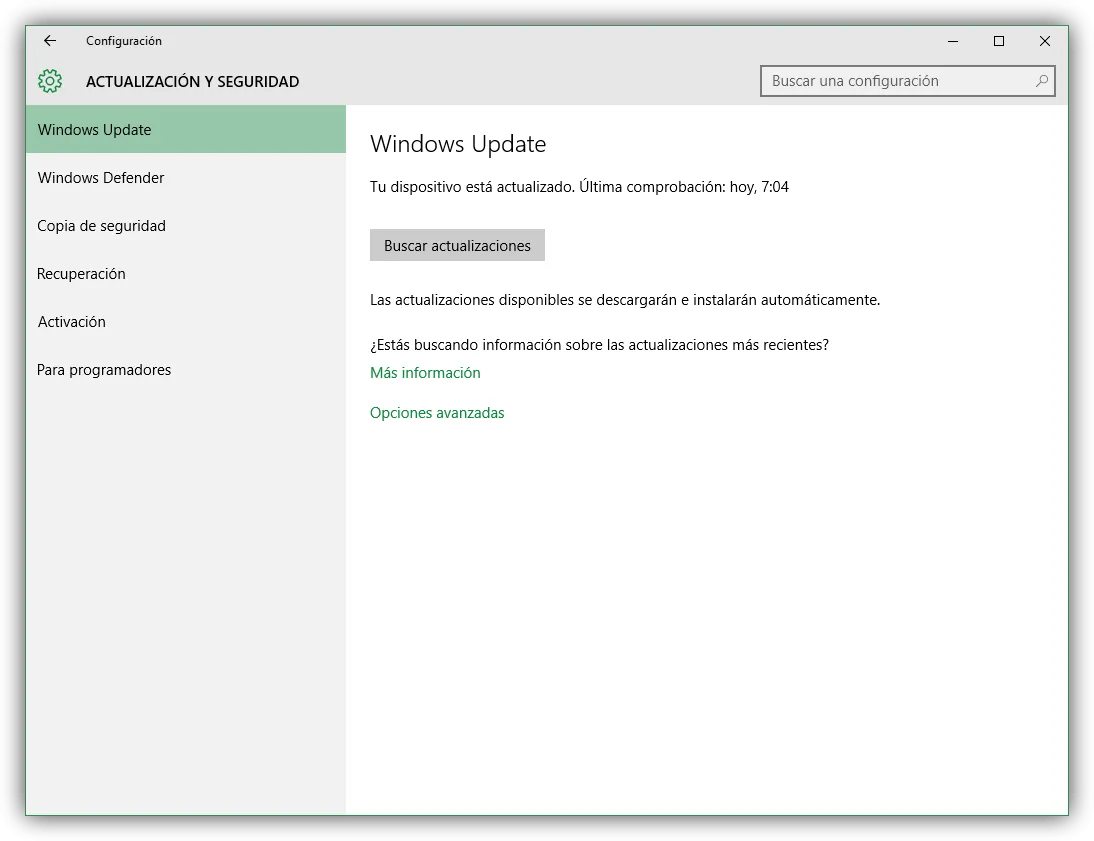Click the Buscar una configuración search field

coord(895,81)
